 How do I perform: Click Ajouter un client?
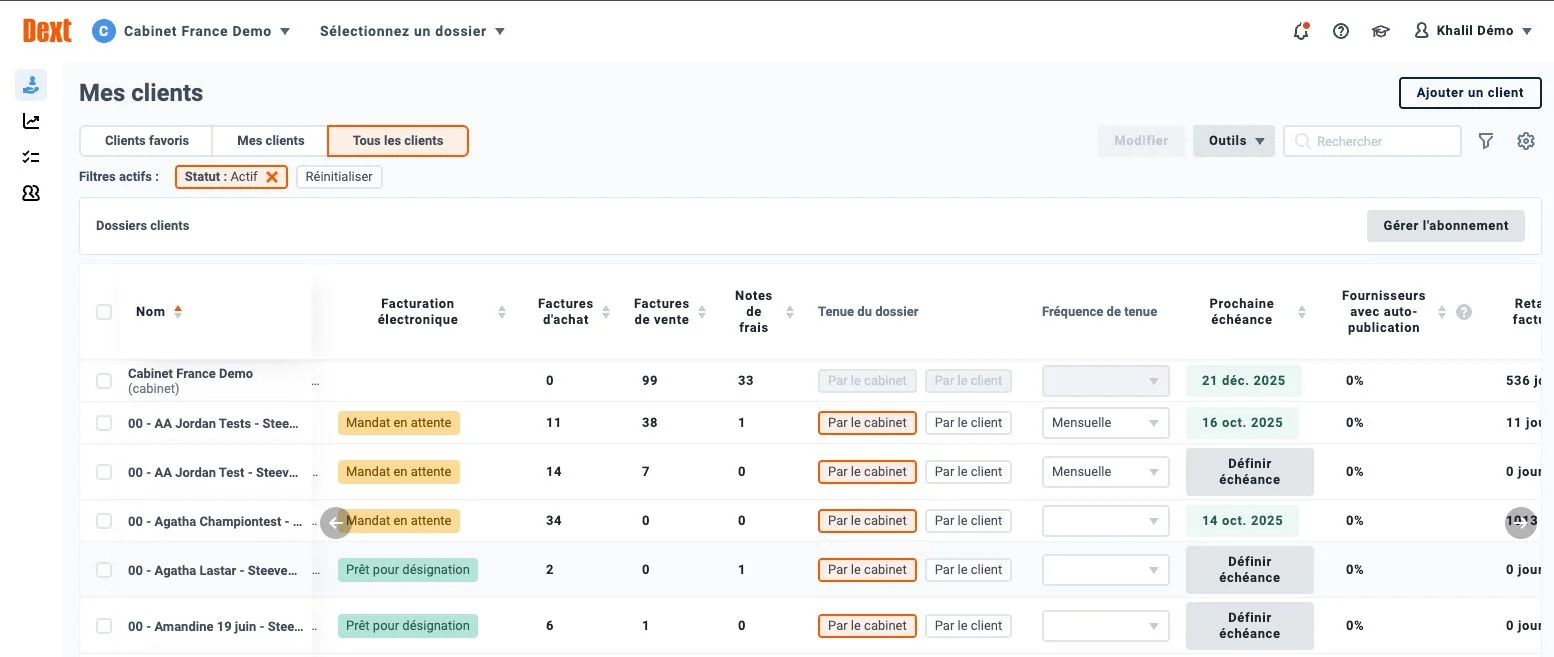click(1469, 92)
